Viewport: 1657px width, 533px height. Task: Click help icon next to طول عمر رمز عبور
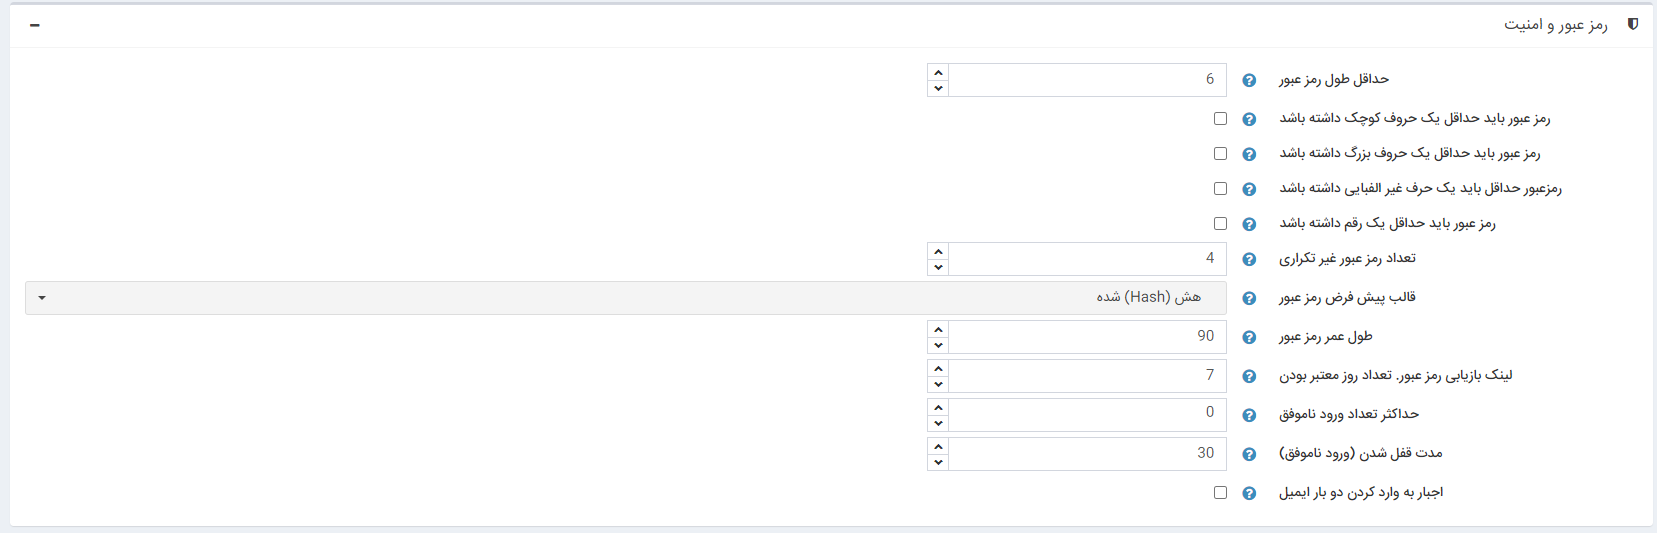pyautogui.click(x=1249, y=337)
